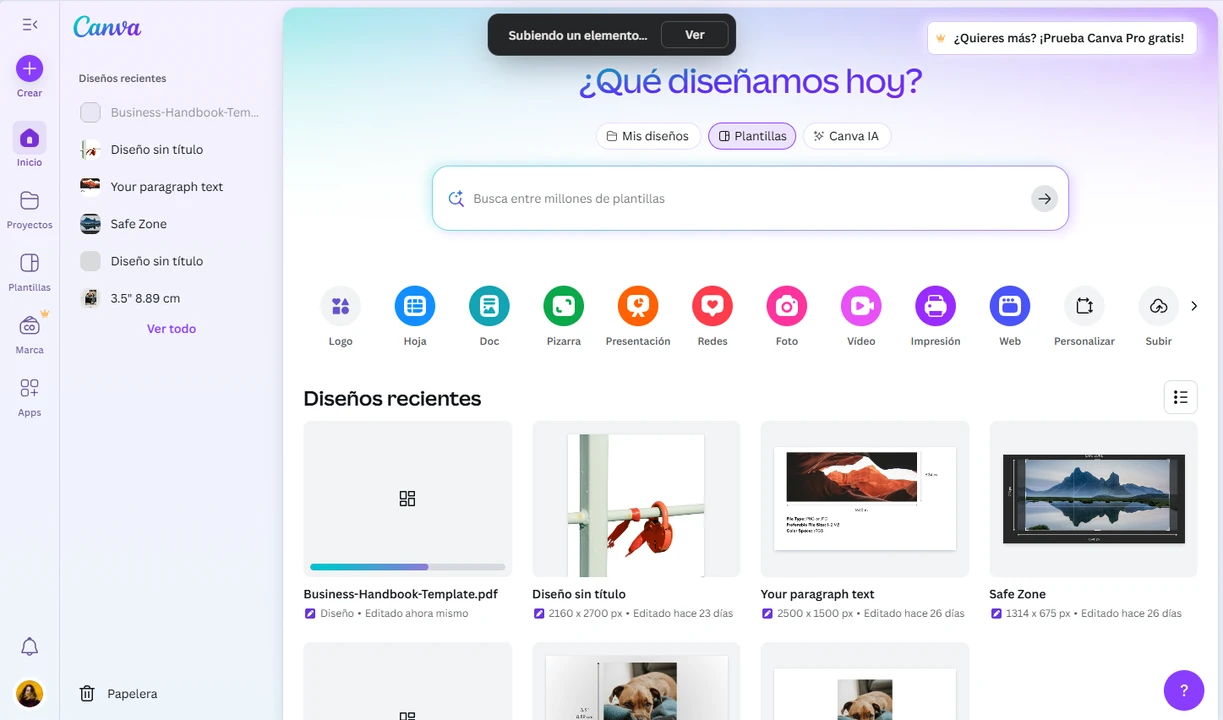The height and width of the screenshot is (720, 1223).
Task: Select the Logo design type icon
Action: coord(340,306)
